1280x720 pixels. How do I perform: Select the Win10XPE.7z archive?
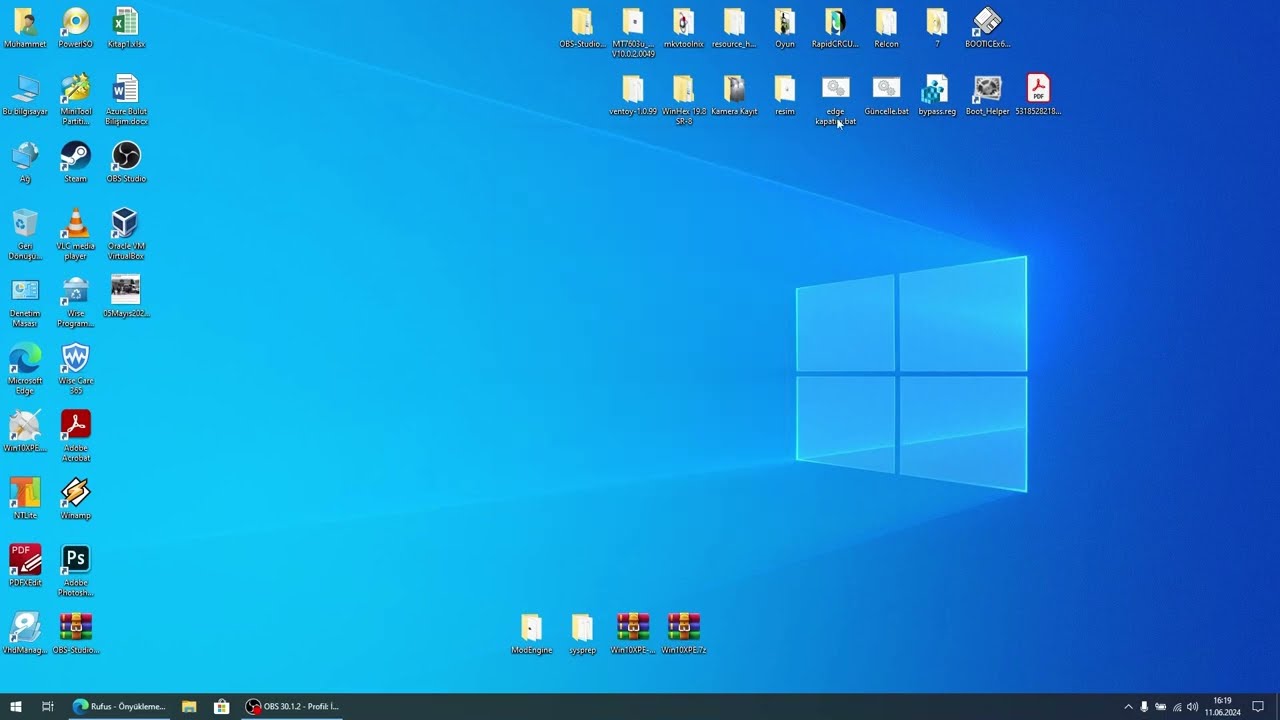[x=684, y=634]
